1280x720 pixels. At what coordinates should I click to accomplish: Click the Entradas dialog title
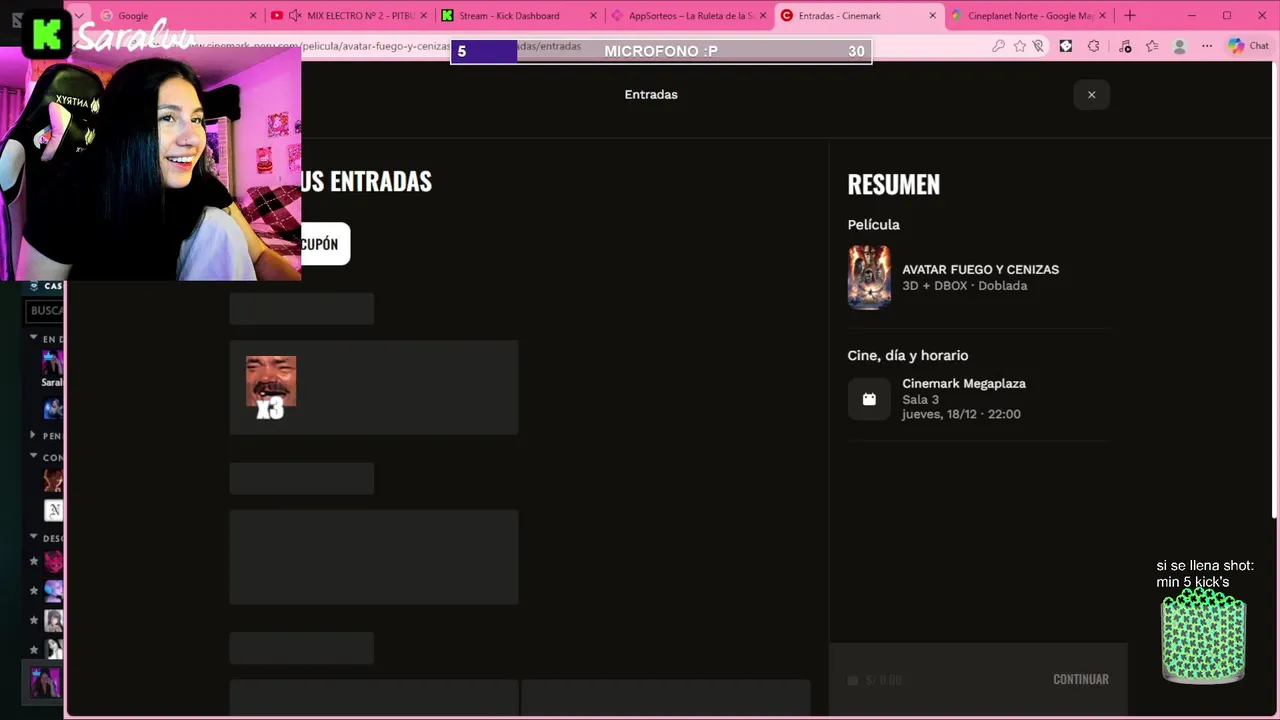tap(651, 94)
